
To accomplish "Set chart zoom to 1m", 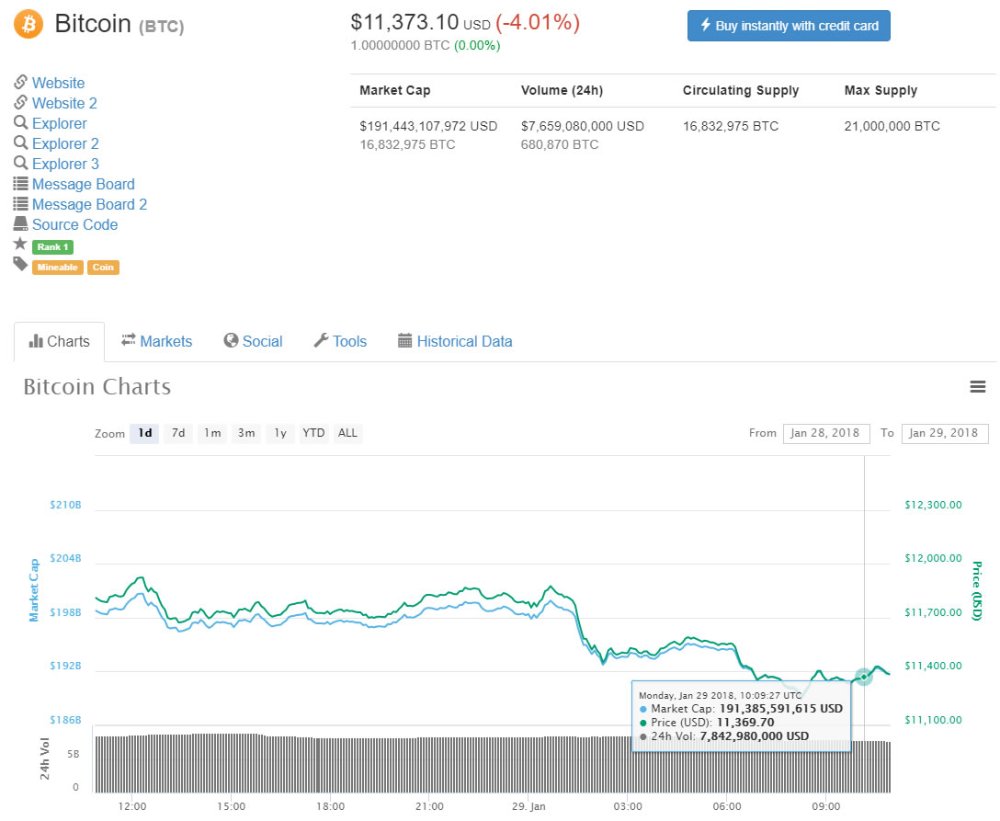I will [x=212, y=433].
